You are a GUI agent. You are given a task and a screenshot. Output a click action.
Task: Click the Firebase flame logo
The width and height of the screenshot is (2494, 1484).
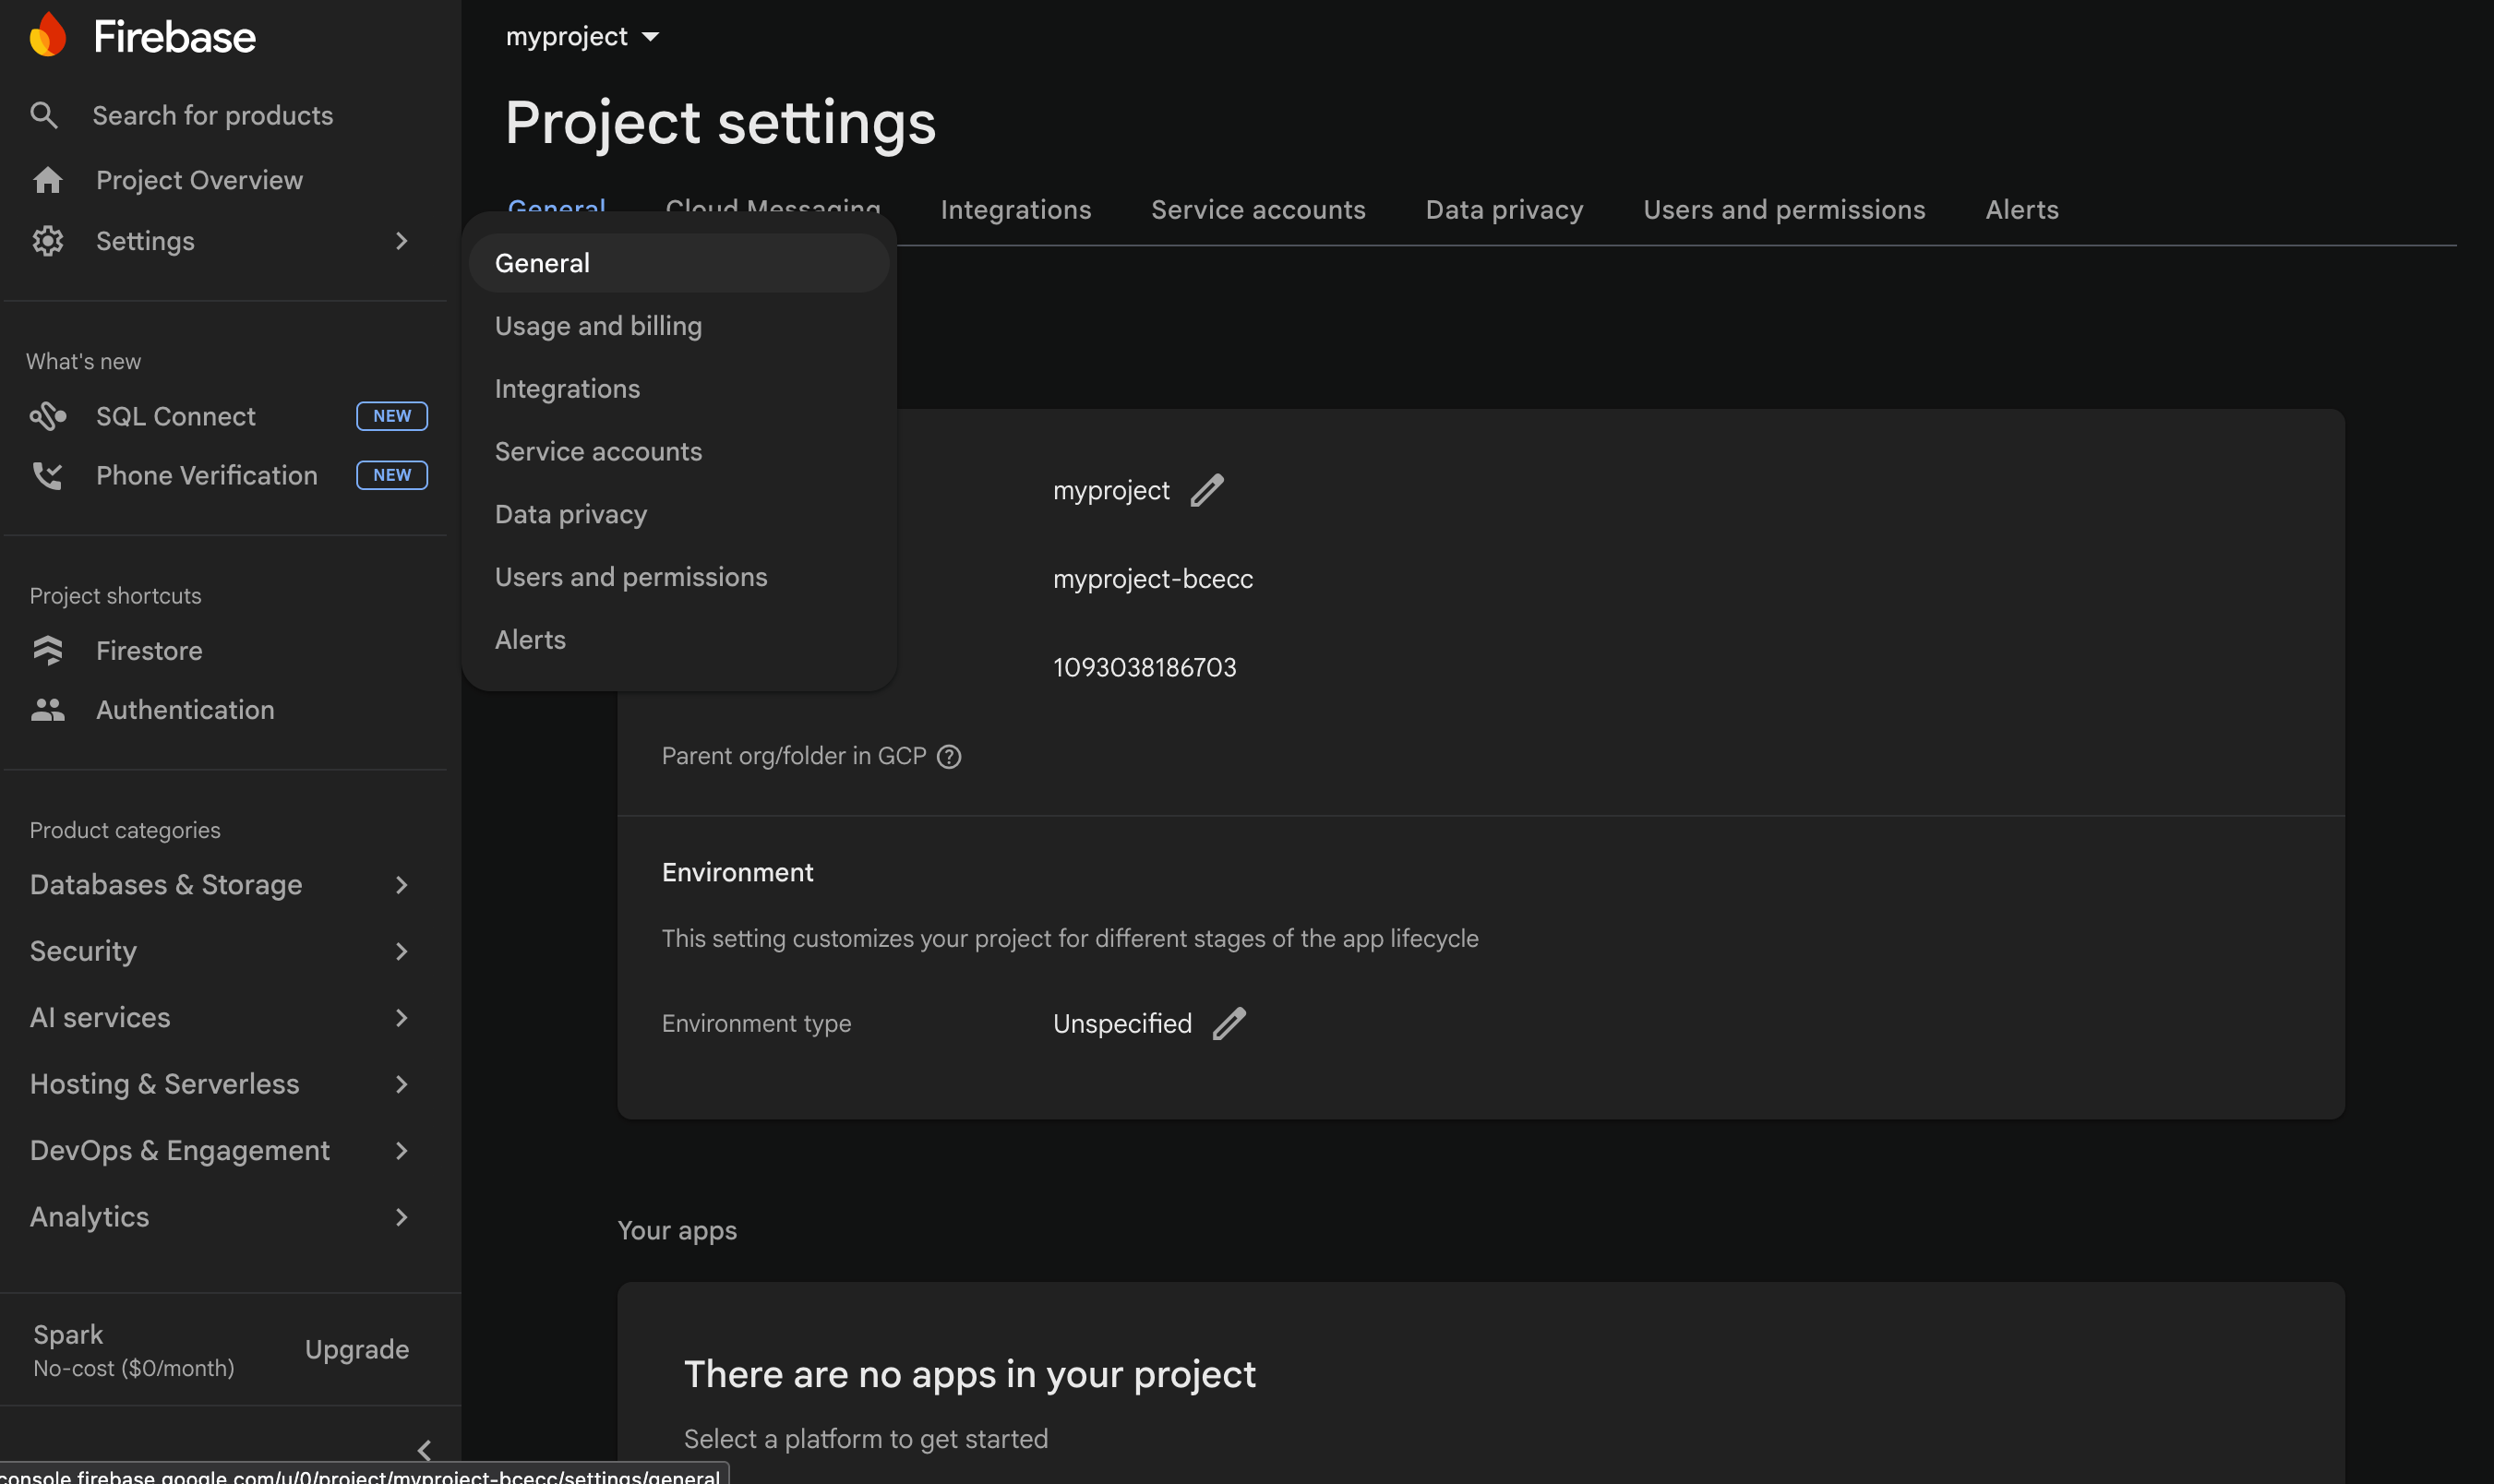[48, 36]
